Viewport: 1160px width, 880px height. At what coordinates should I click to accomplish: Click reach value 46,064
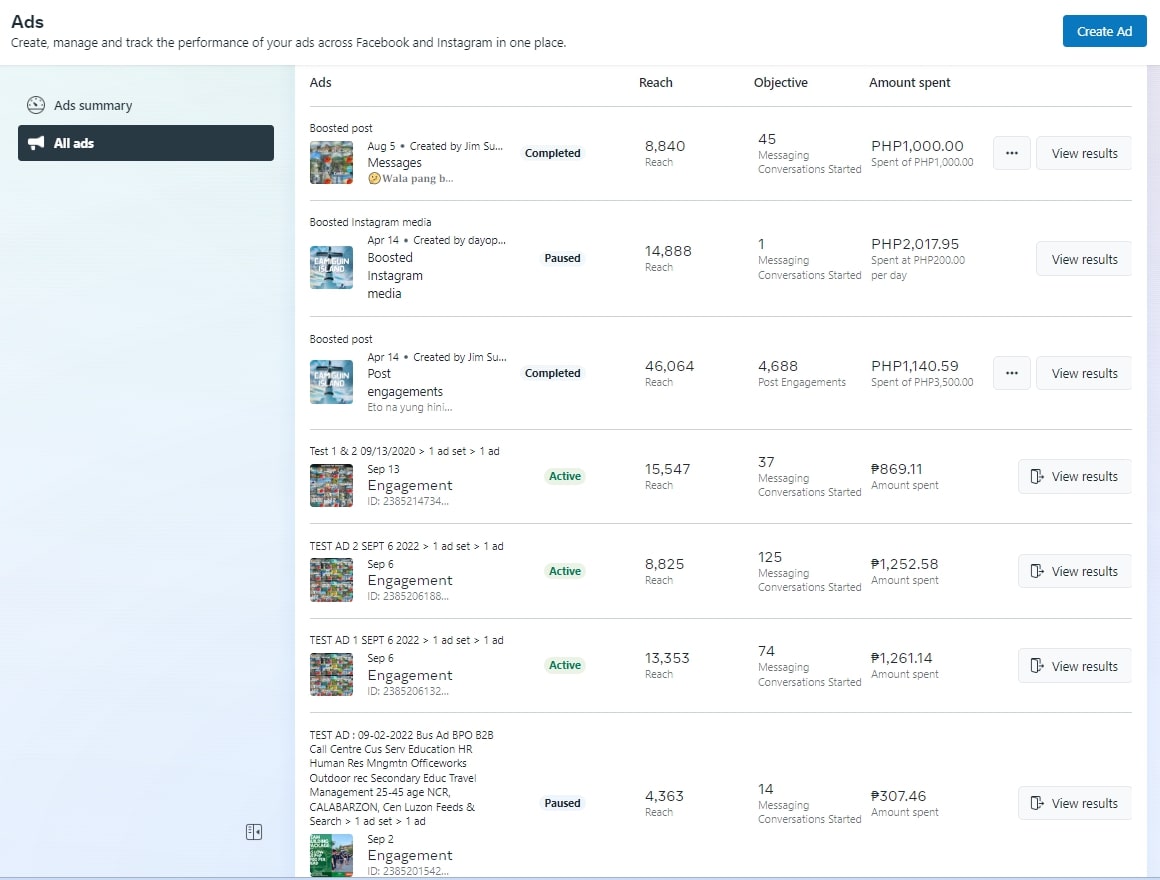point(669,366)
